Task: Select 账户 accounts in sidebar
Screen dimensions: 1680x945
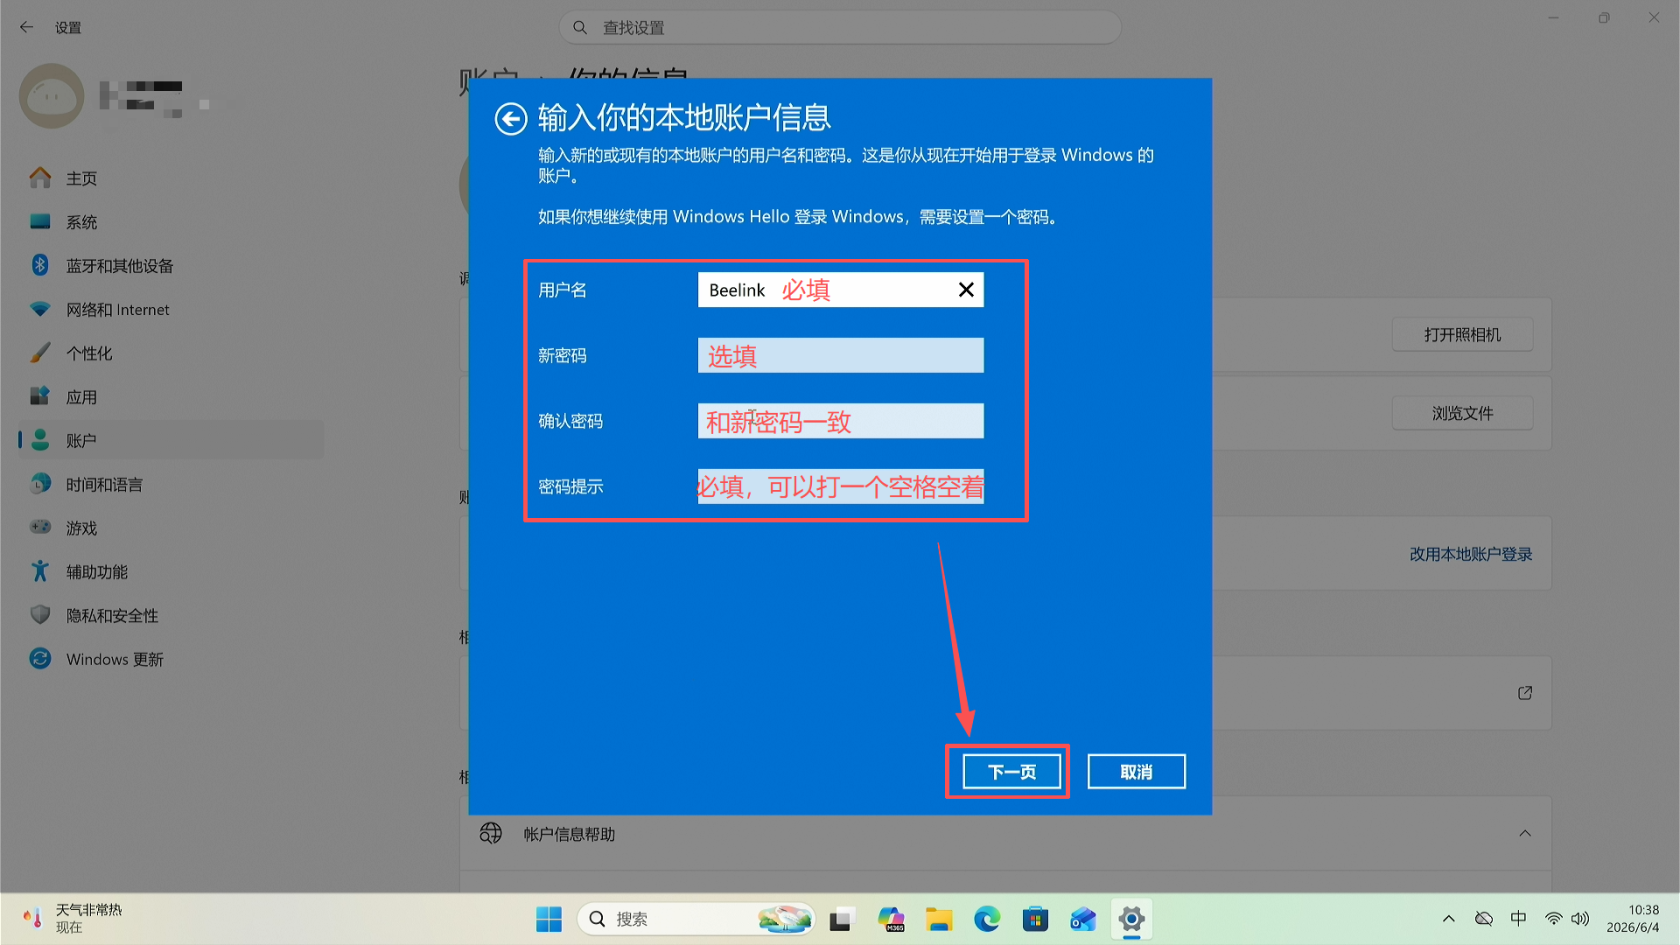Action: [170, 441]
